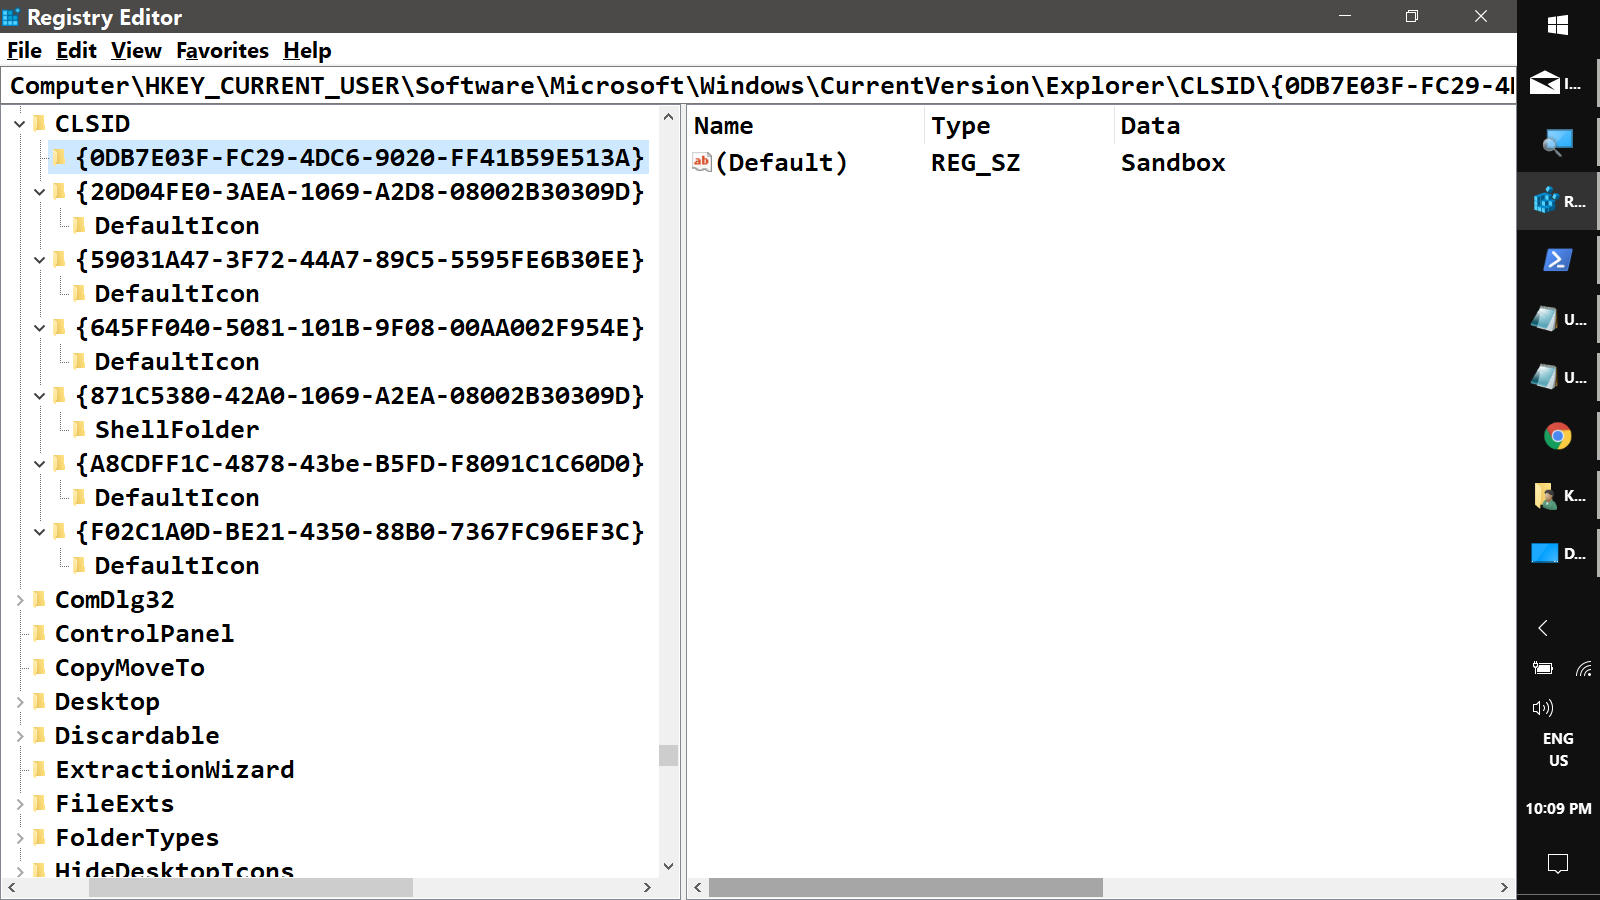Select the {59031A47-3F72-44A7-89C5-5595FE6B30EE} key
The width and height of the screenshot is (1600, 900).
click(360, 260)
